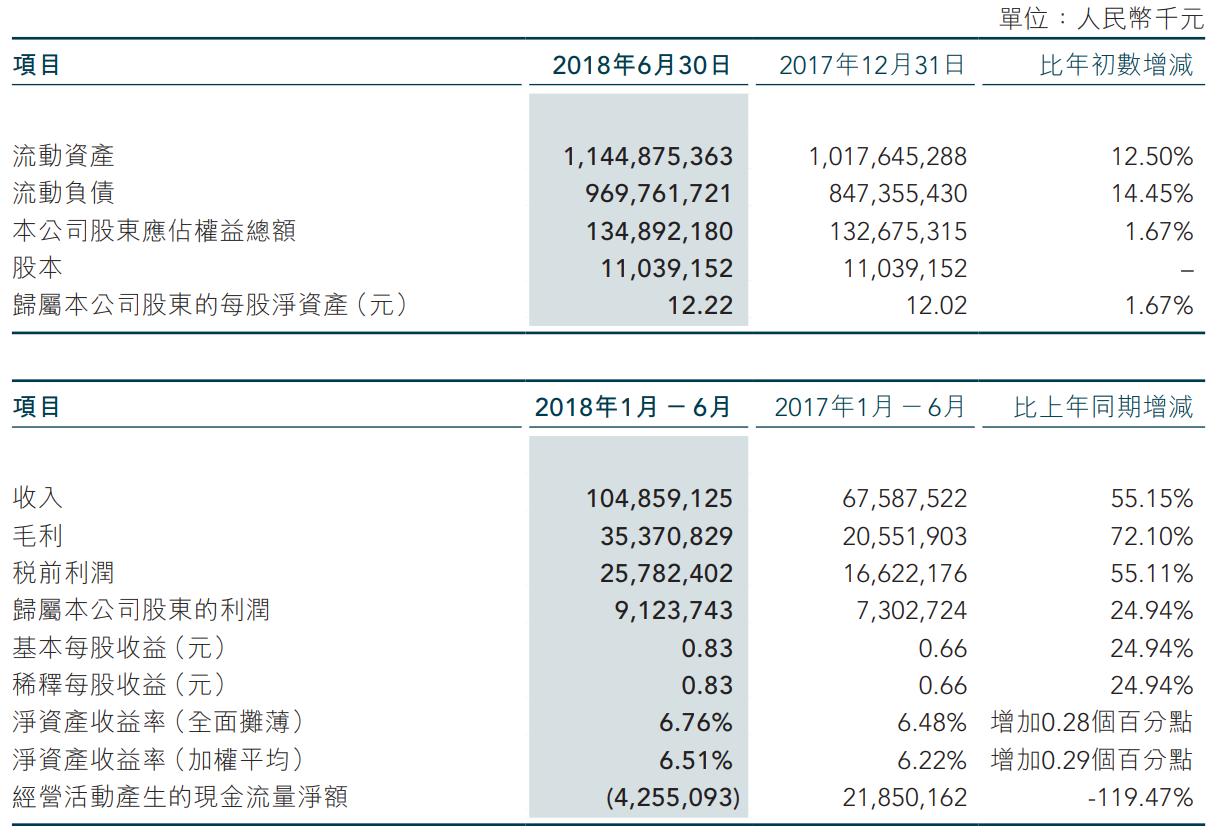Viewport: 1217px width, 839px height.
Task: Select the value 132,675,315
Action: click(897, 232)
